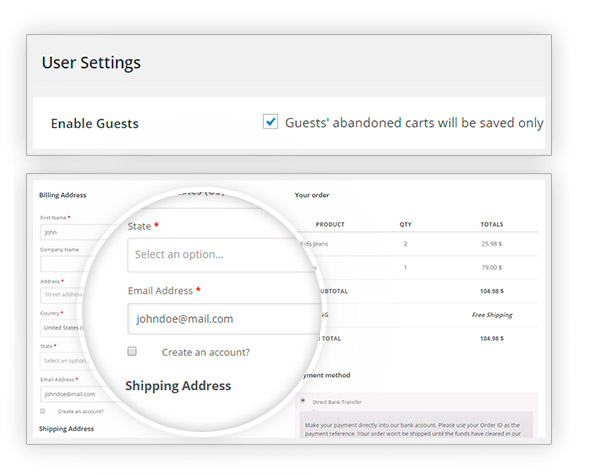This screenshot has width=600, height=475.
Task: Click the empty Company Name field
Action: pos(63,264)
